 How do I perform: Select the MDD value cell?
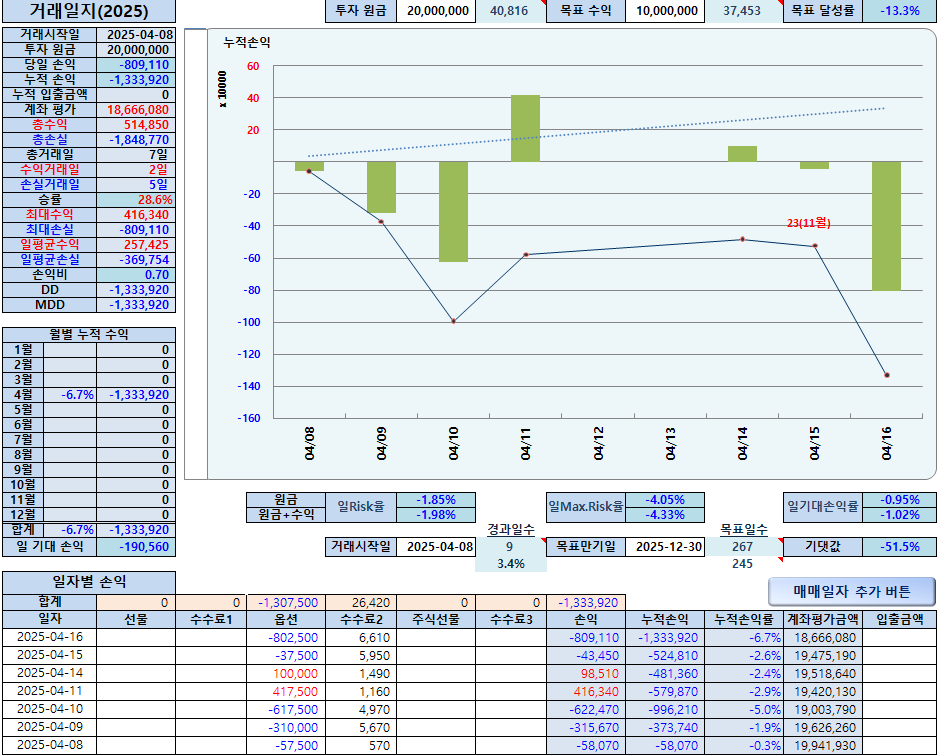tap(136, 305)
